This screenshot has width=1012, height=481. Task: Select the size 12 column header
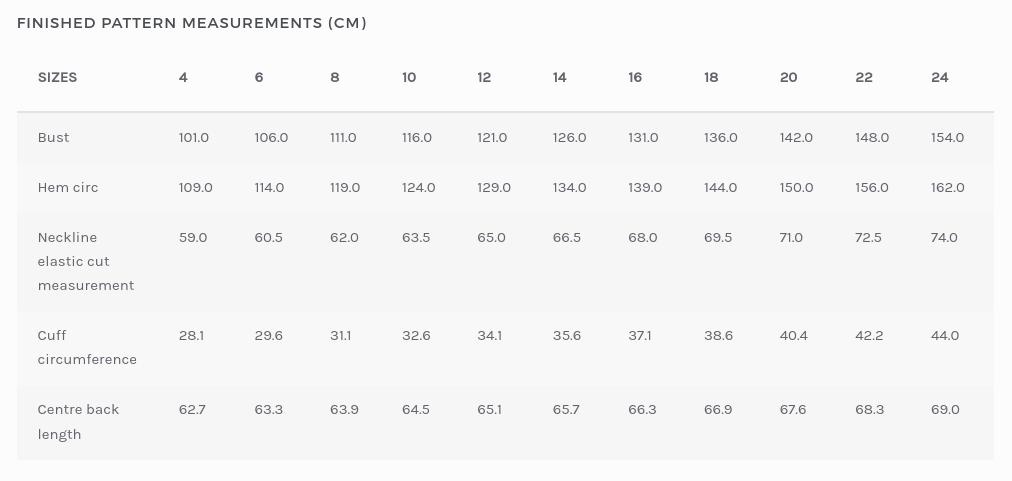pos(484,77)
